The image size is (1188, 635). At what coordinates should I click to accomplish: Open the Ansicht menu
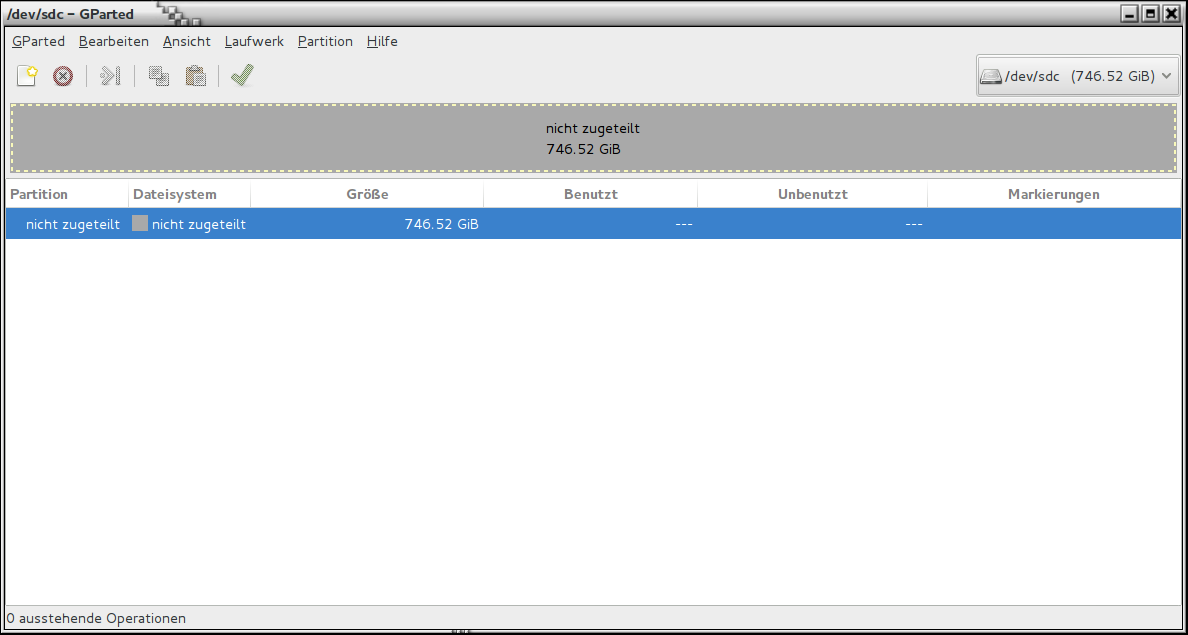click(x=187, y=41)
